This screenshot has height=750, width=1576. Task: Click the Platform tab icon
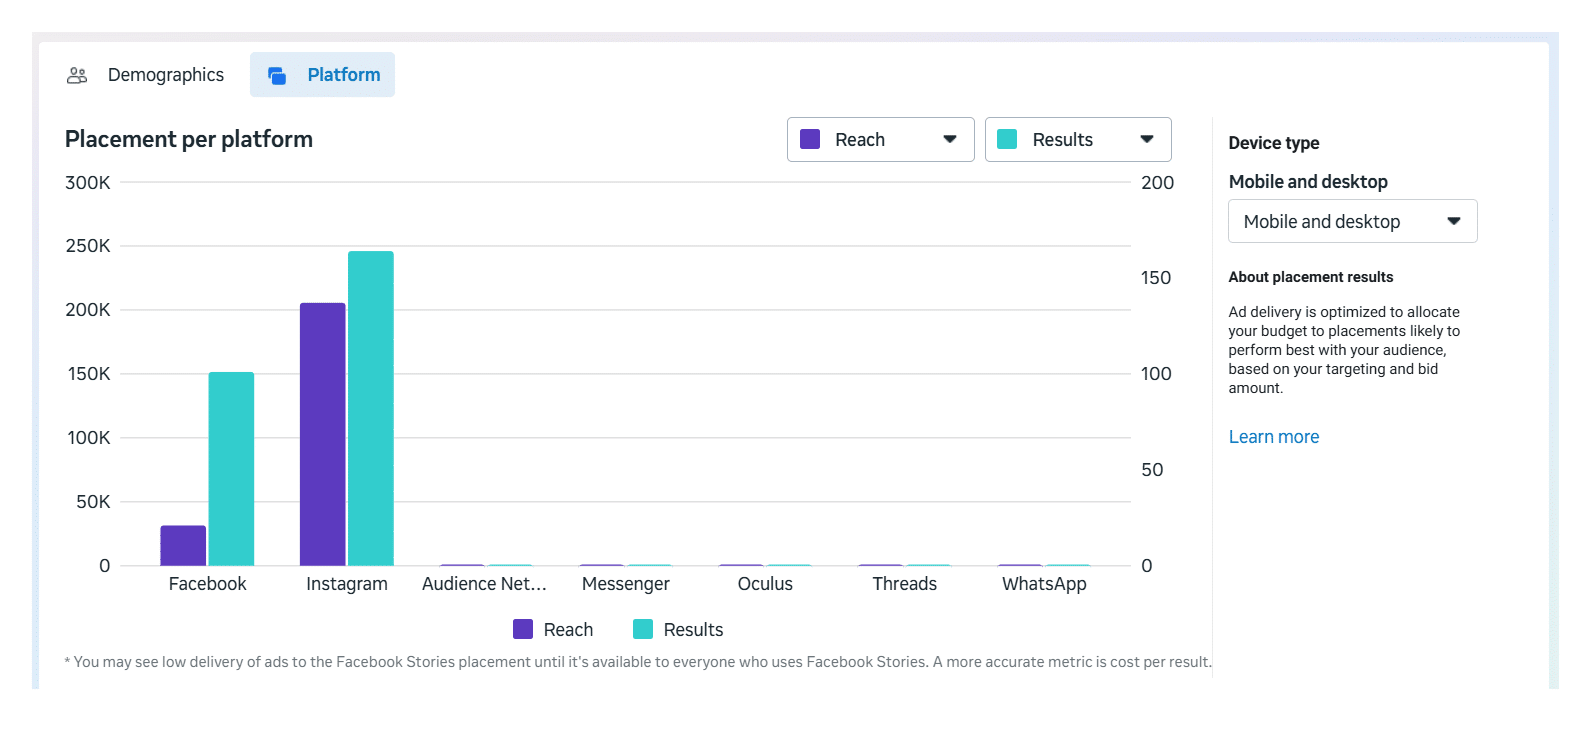point(277,75)
